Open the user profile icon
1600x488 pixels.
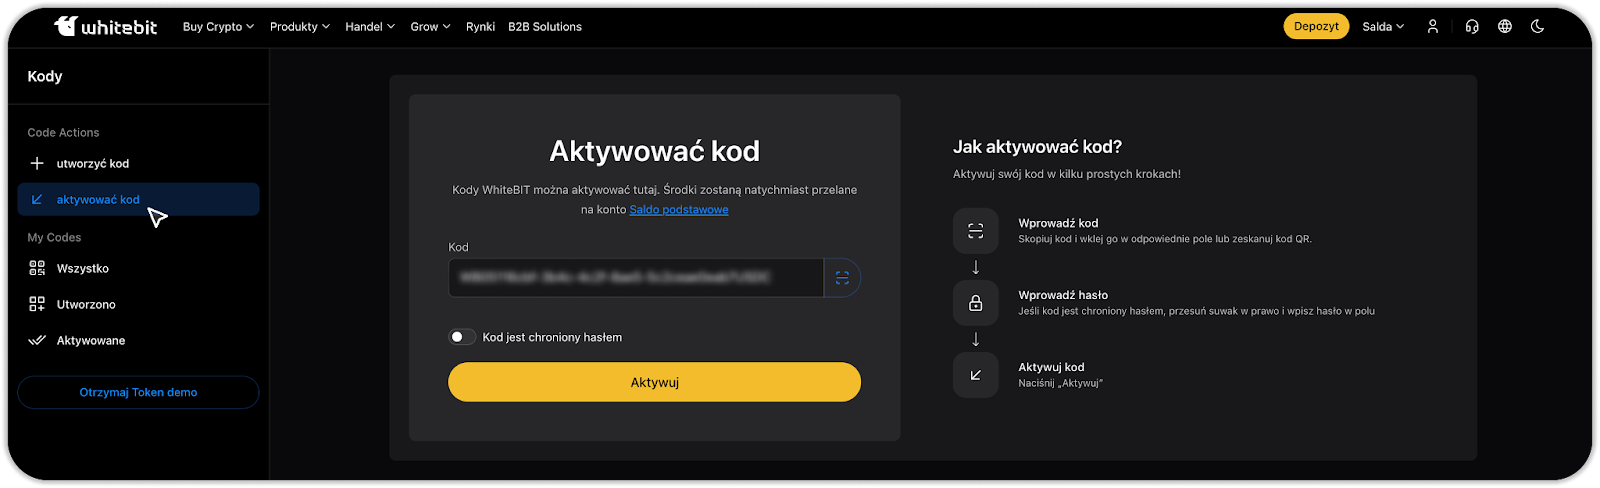(x=1432, y=27)
